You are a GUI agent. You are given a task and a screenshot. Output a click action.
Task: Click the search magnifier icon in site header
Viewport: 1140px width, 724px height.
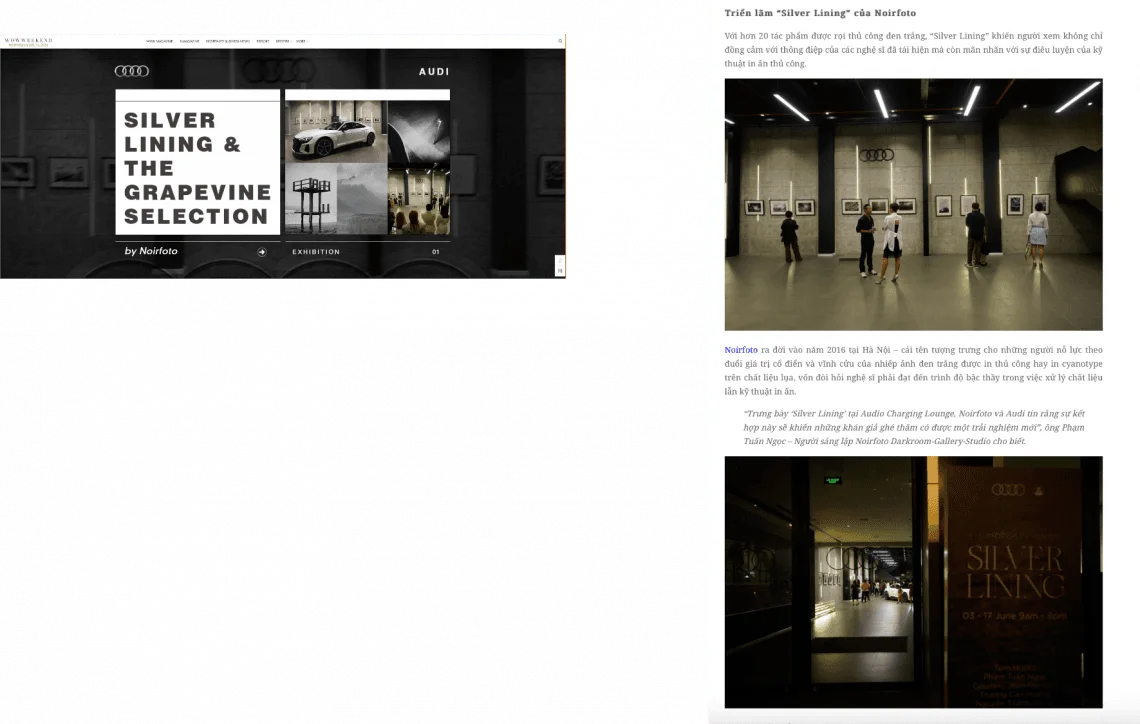click(x=560, y=41)
